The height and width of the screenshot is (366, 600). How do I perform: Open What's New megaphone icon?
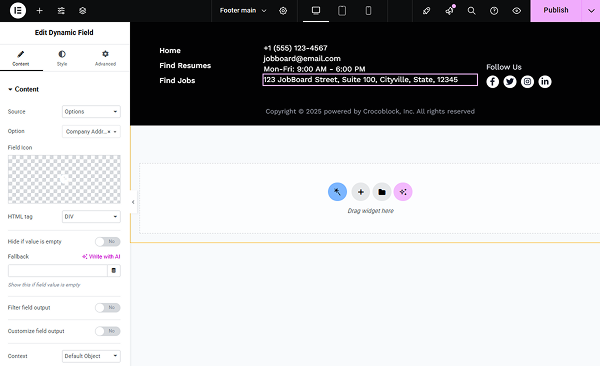tap(449, 11)
